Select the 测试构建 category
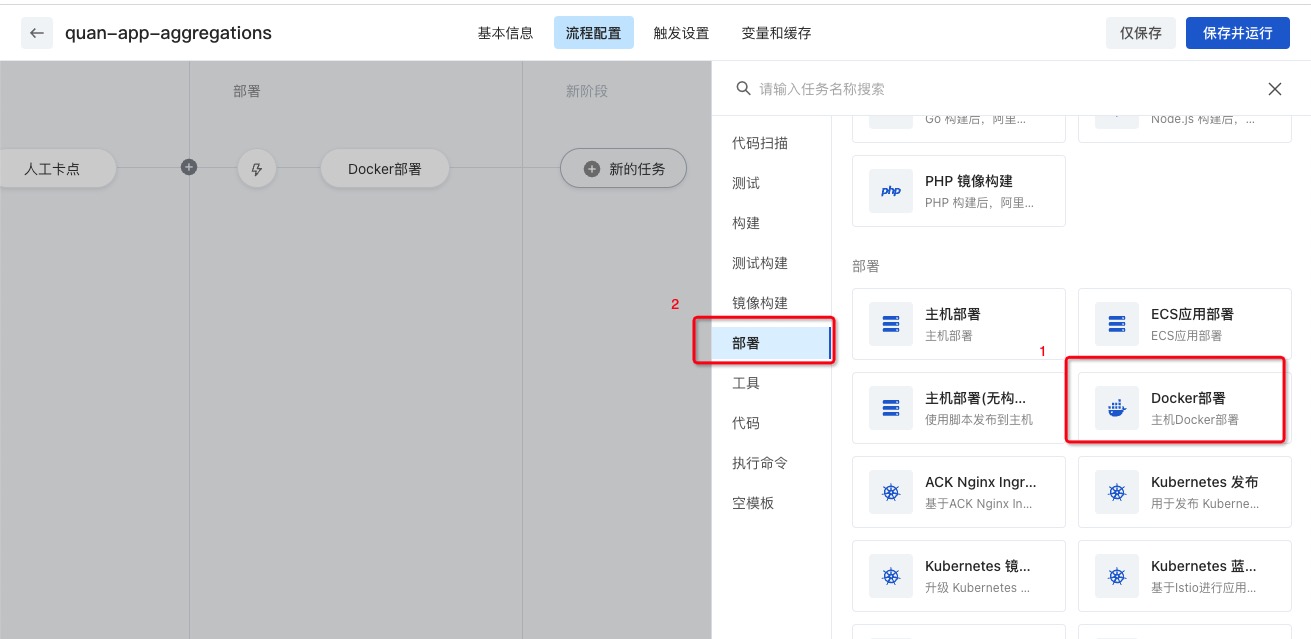The image size is (1311, 639). pos(760,263)
